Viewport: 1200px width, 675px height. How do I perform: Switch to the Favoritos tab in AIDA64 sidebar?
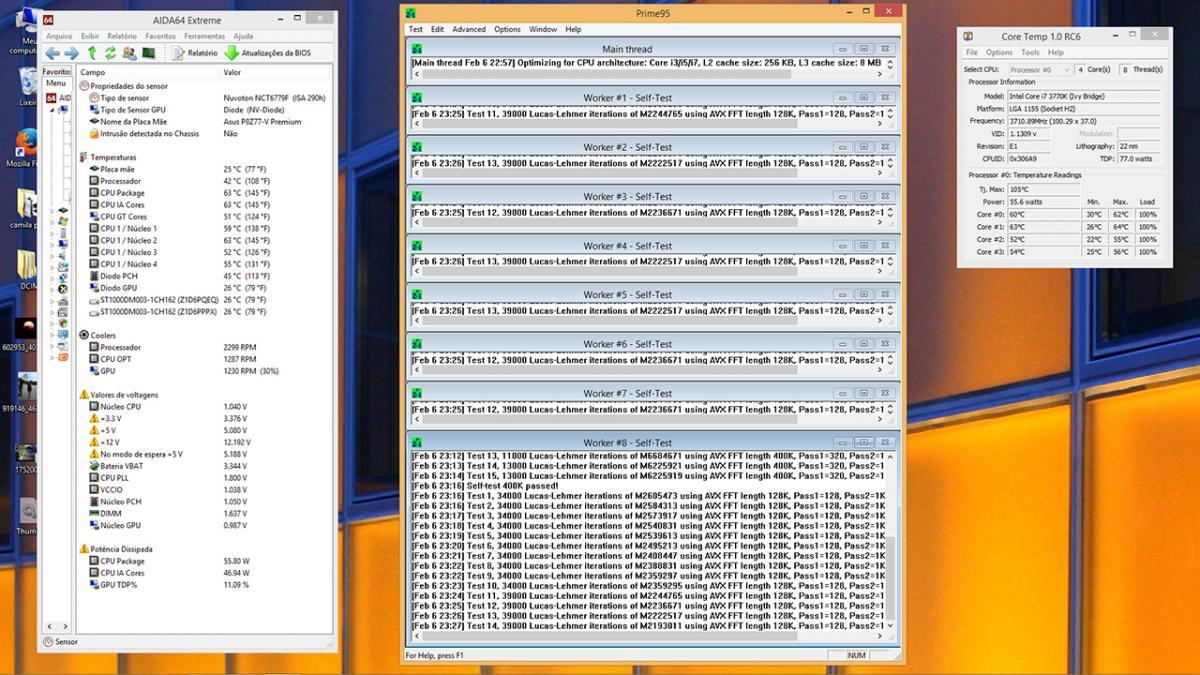click(x=57, y=72)
